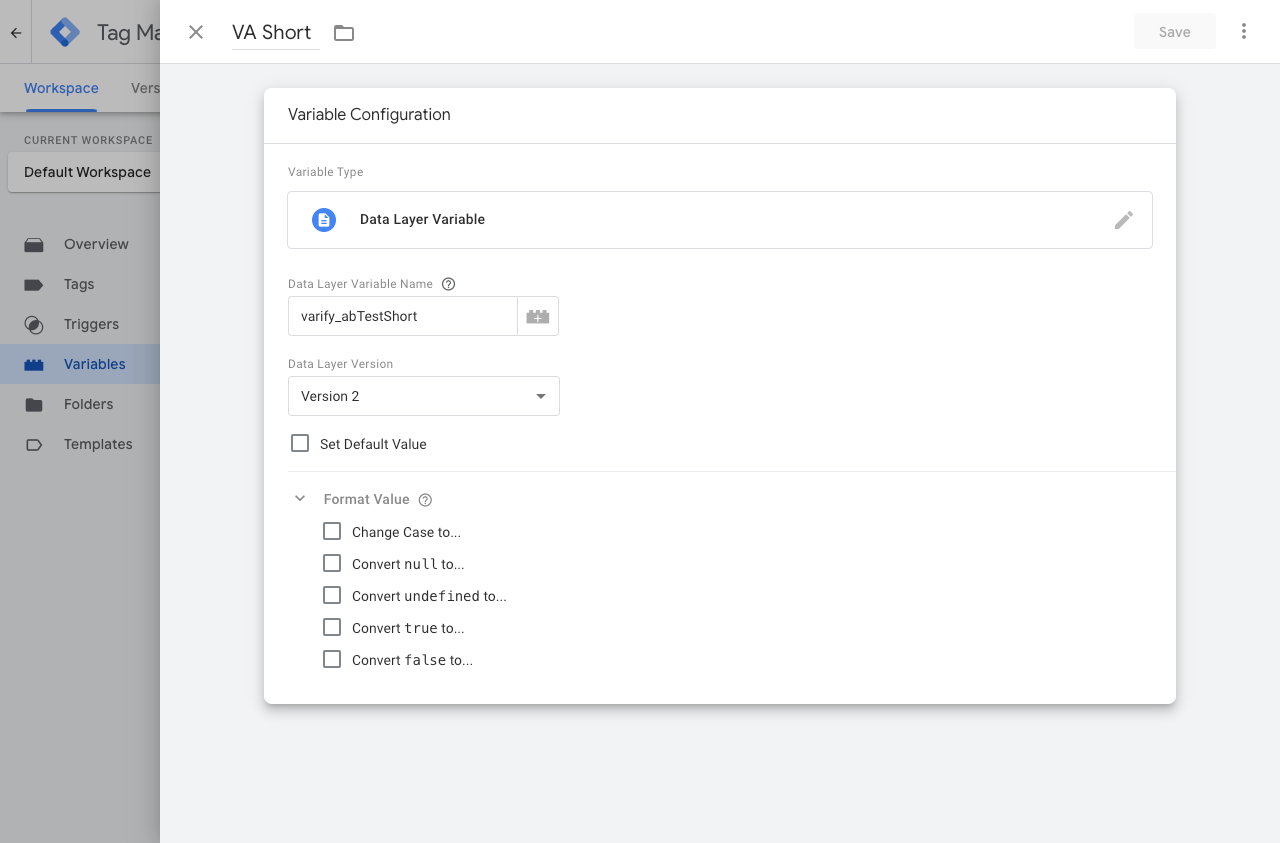Open help for Format Value
The image size is (1280, 843).
click(x=425, y=500)
